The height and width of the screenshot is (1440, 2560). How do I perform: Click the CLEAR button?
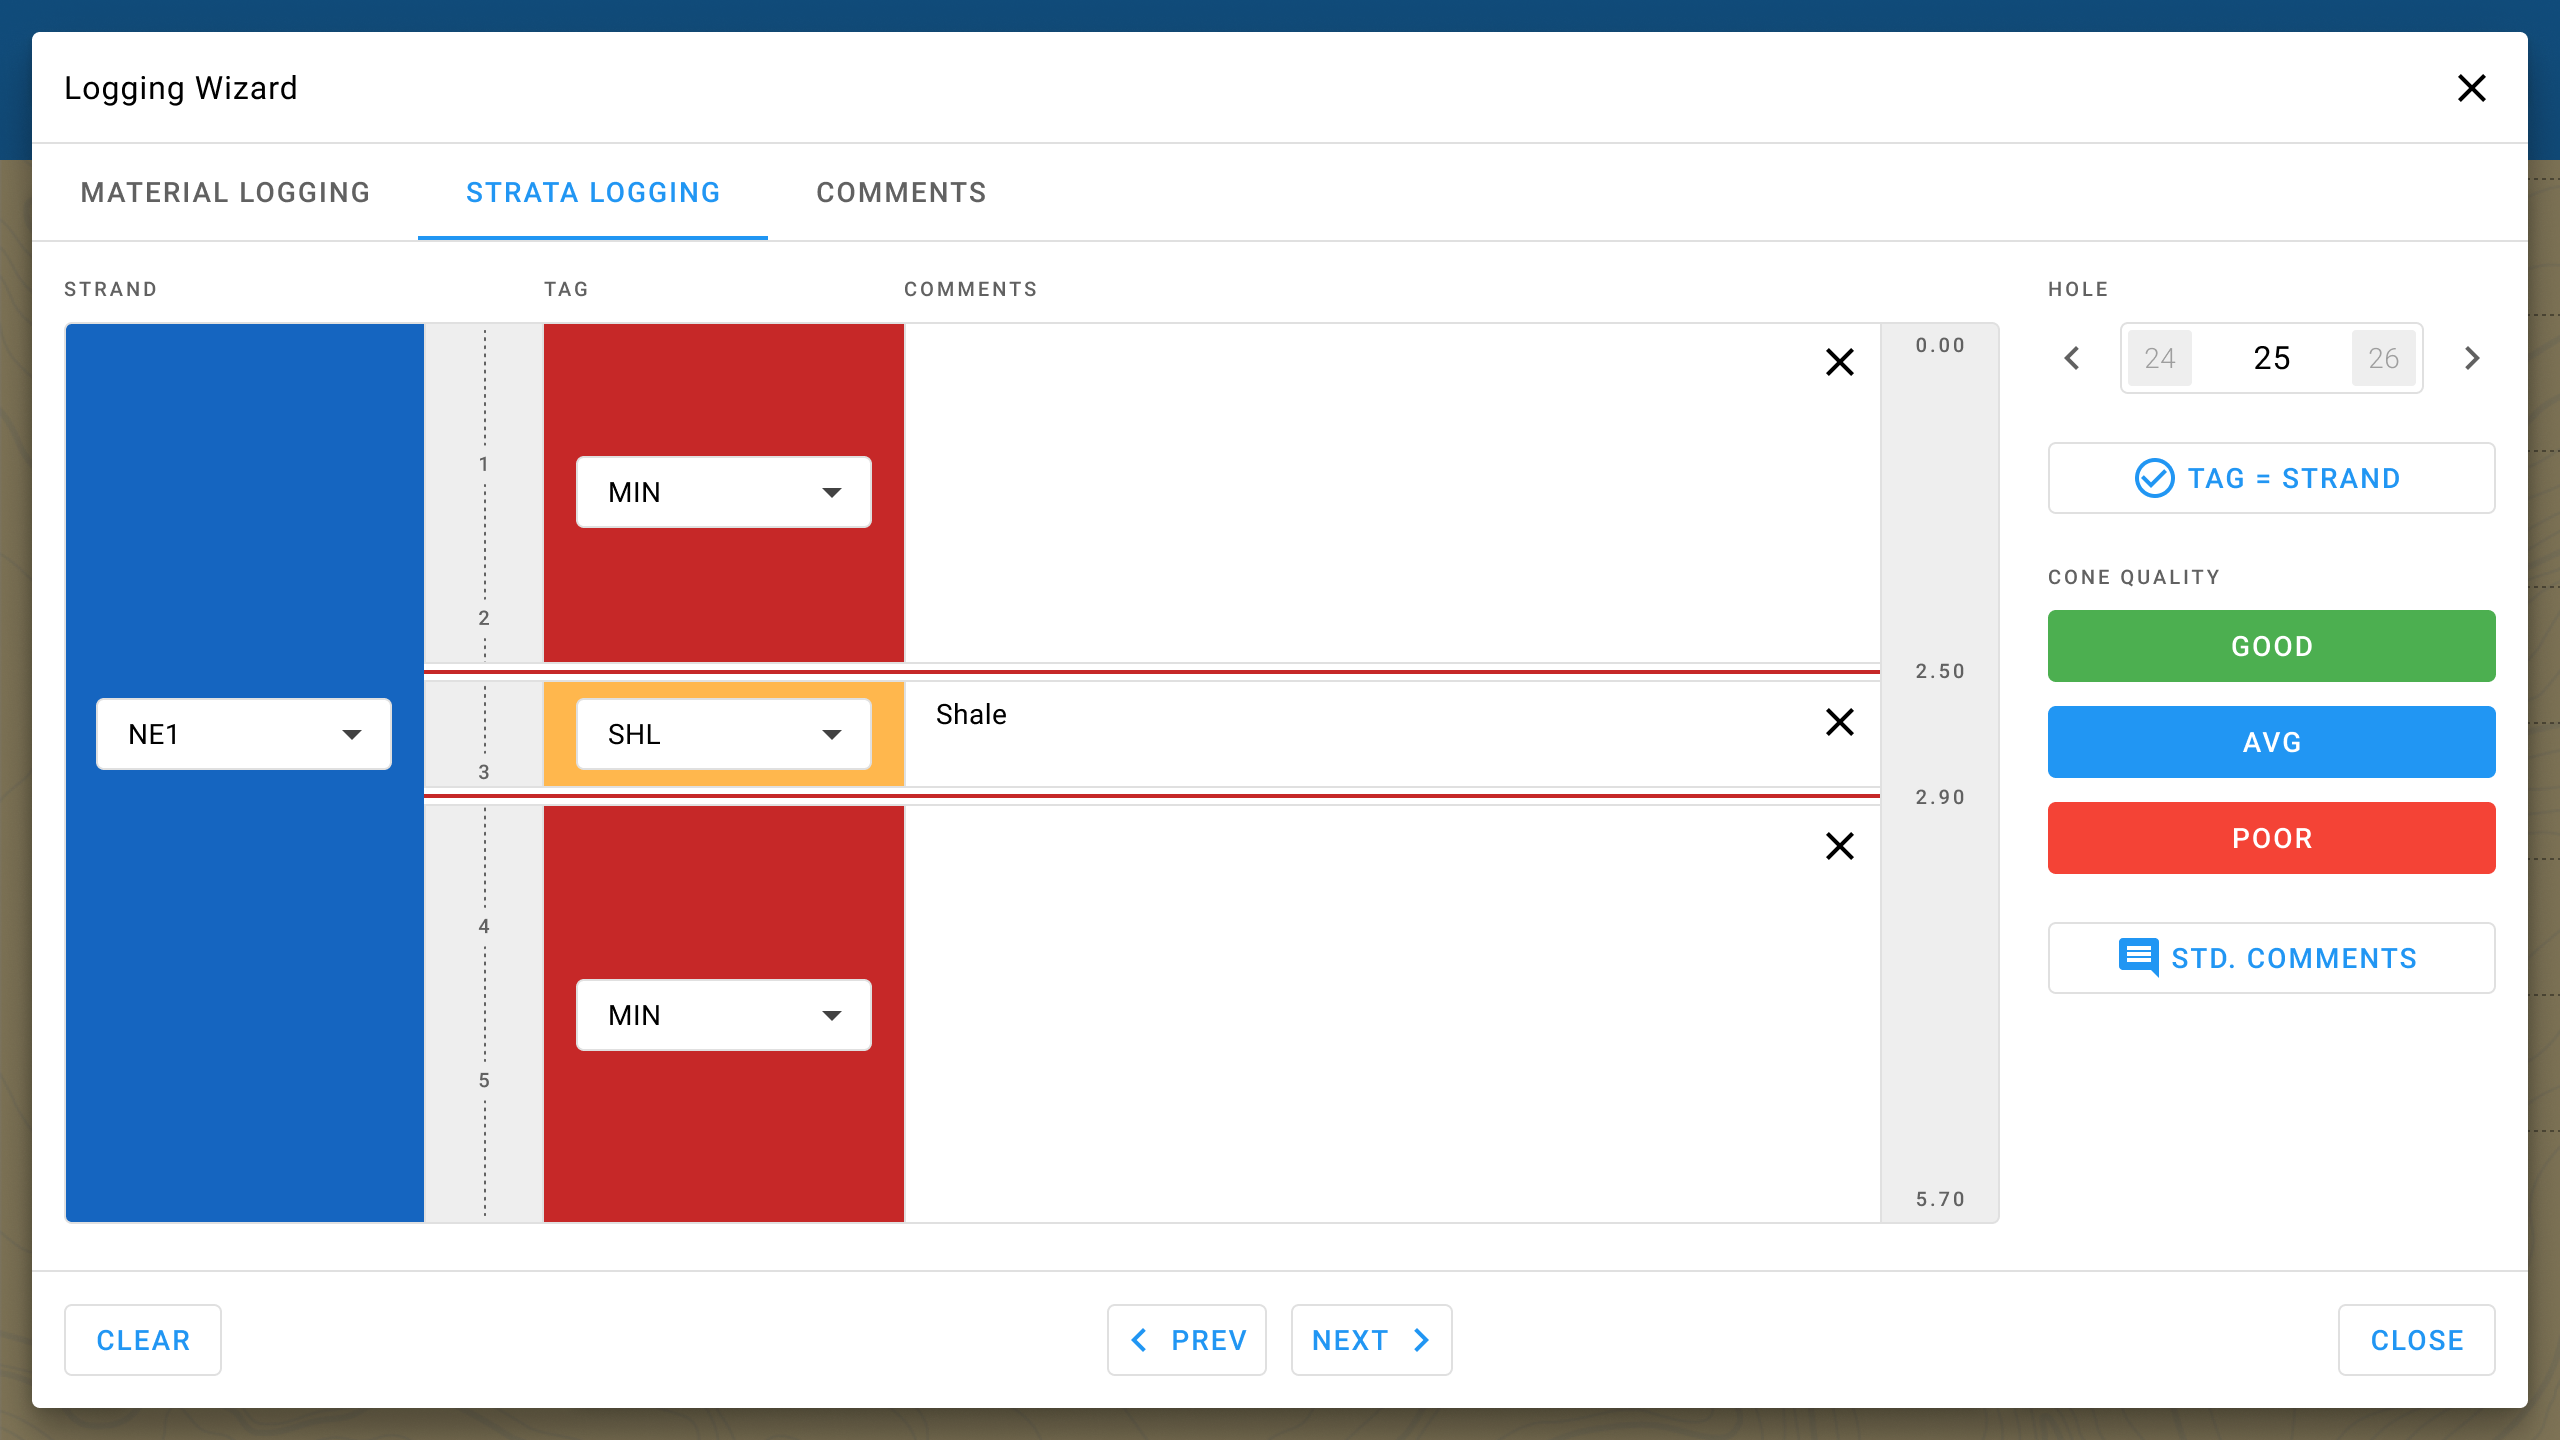pos(143,1340)
